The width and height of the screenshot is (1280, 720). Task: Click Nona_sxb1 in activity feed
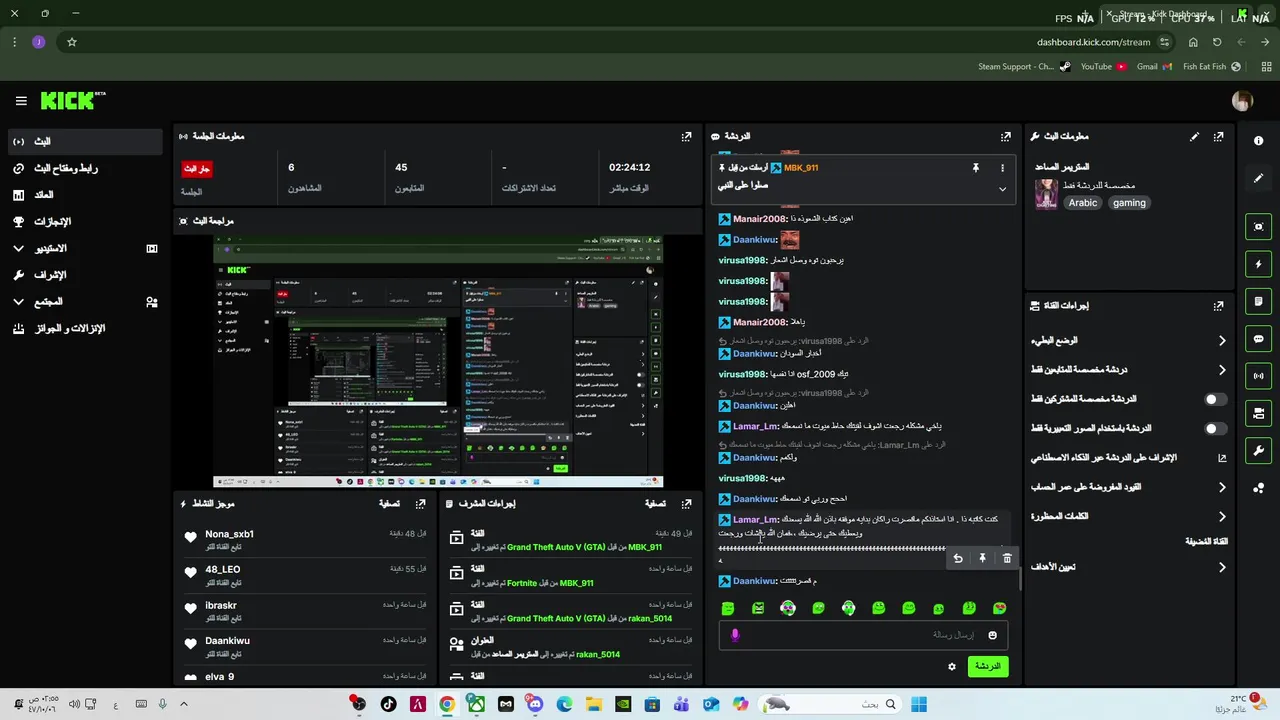229,534
